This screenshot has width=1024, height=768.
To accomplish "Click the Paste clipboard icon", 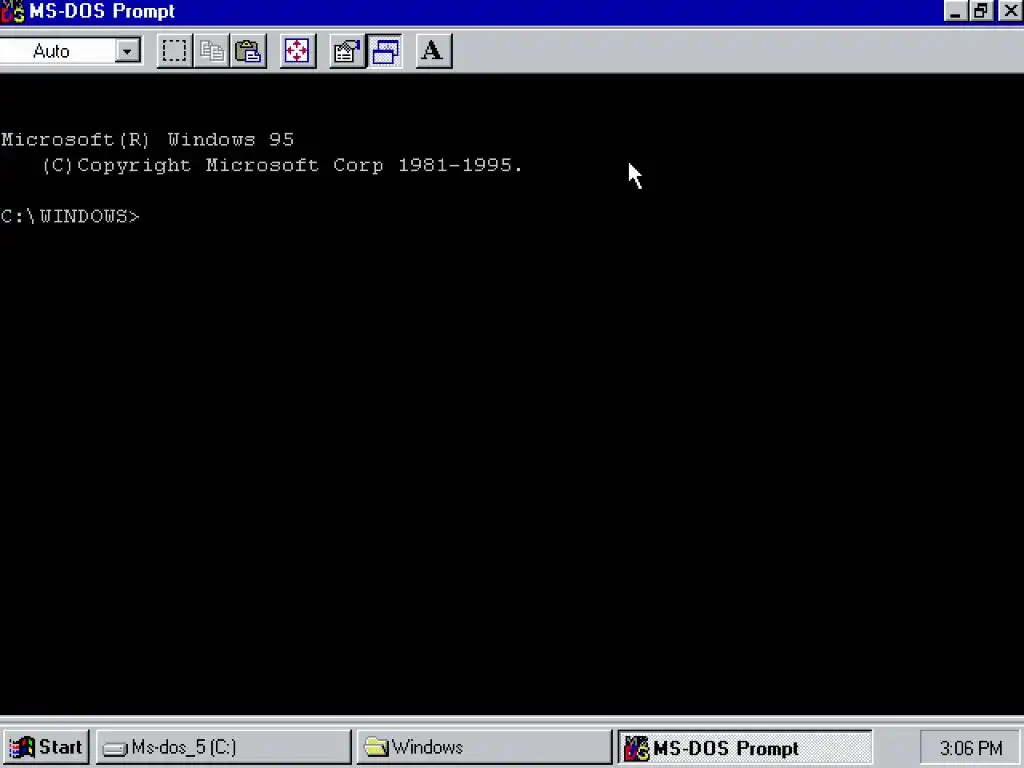I will [249, 51].
